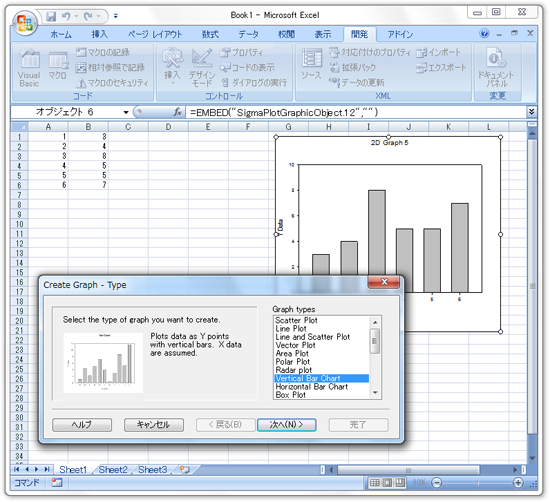Close the Create Graph dialog
Viewport: 550px width, 502px height.
point(384,282)
